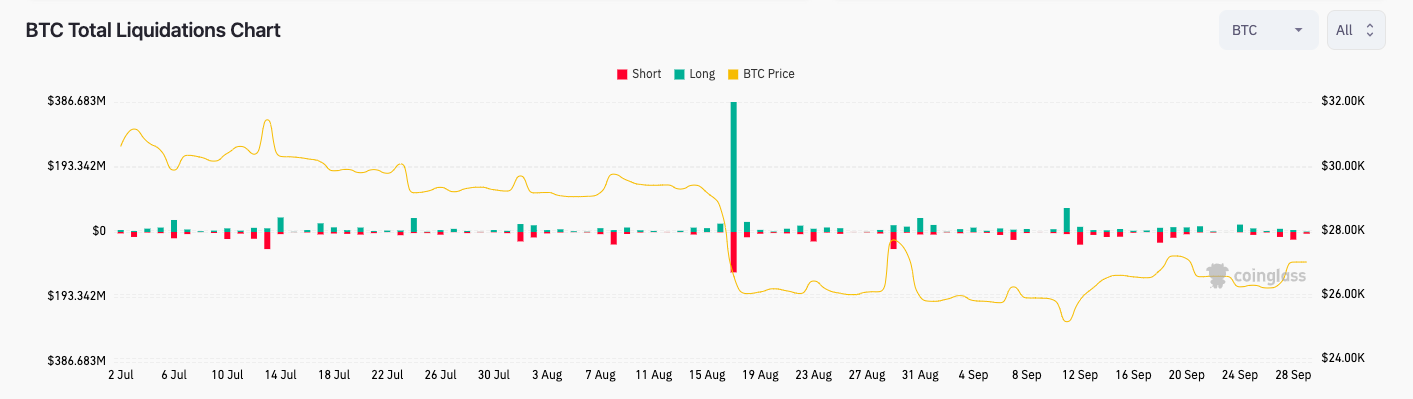Screen dimensions: 1413x399
Task: Click the green Long legend swatch
Action: point(679,74)
